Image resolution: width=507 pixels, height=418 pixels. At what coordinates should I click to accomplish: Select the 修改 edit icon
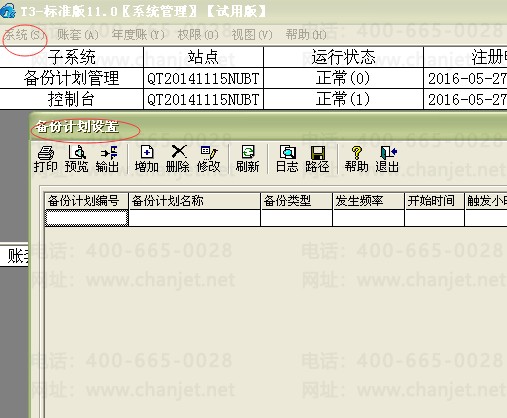coord(209,159)
